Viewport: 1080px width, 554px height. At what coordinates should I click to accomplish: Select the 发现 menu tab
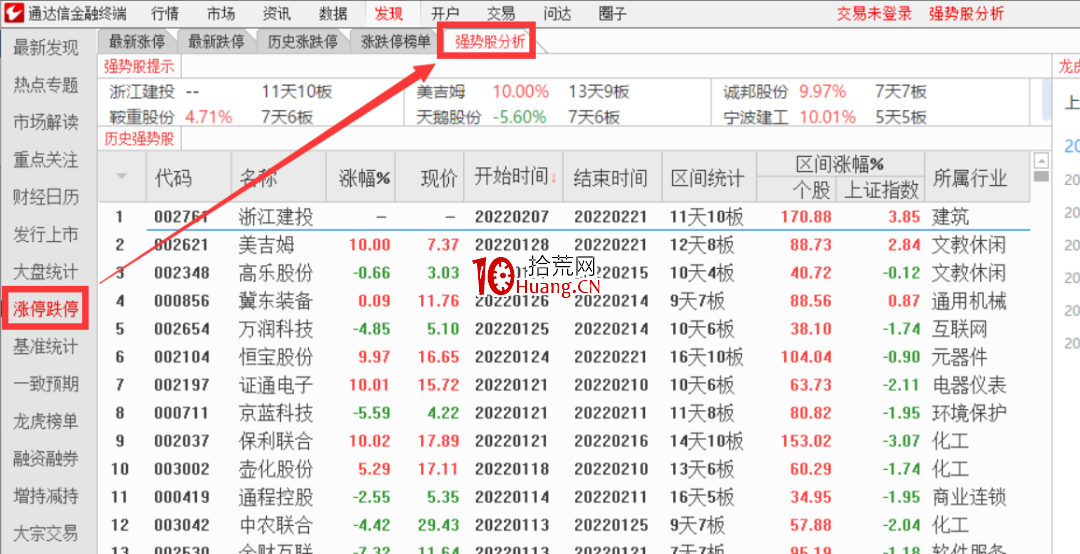[x=390, y=13]
